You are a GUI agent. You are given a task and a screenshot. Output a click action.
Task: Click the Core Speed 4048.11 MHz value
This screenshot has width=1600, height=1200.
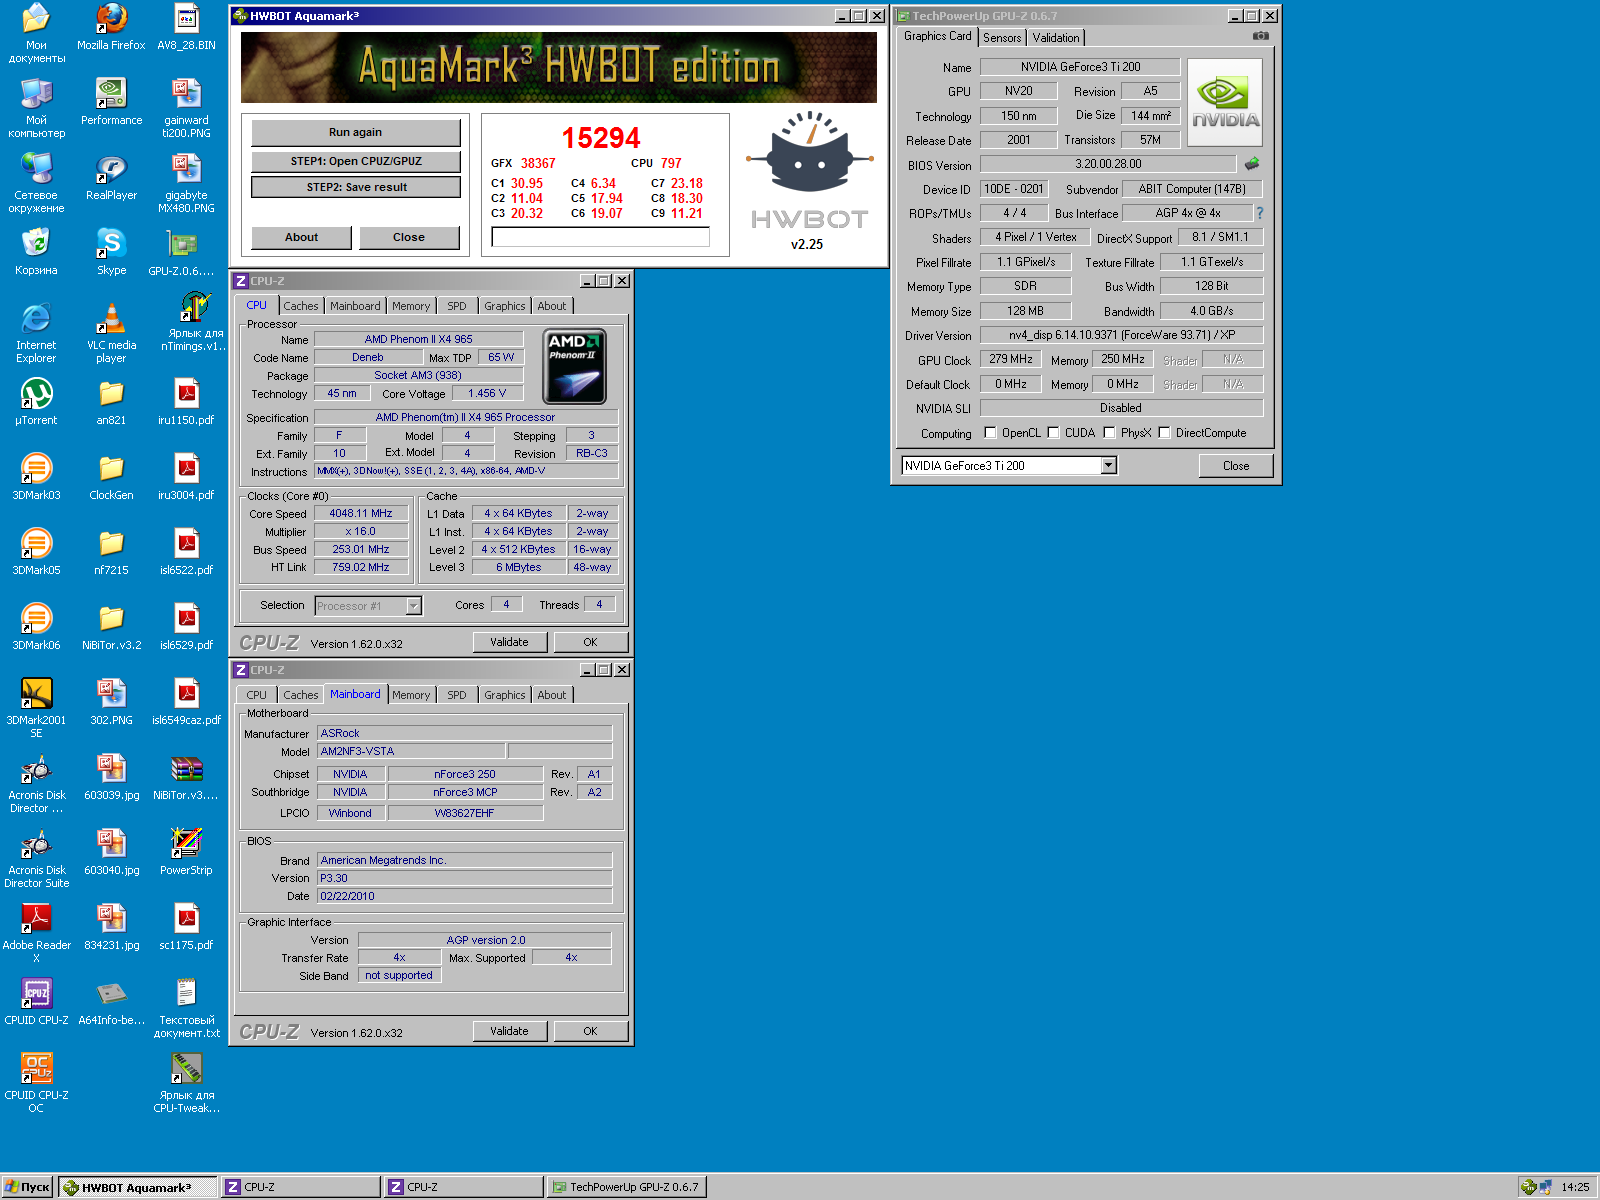pyautogui.click(x=361, y=513)
